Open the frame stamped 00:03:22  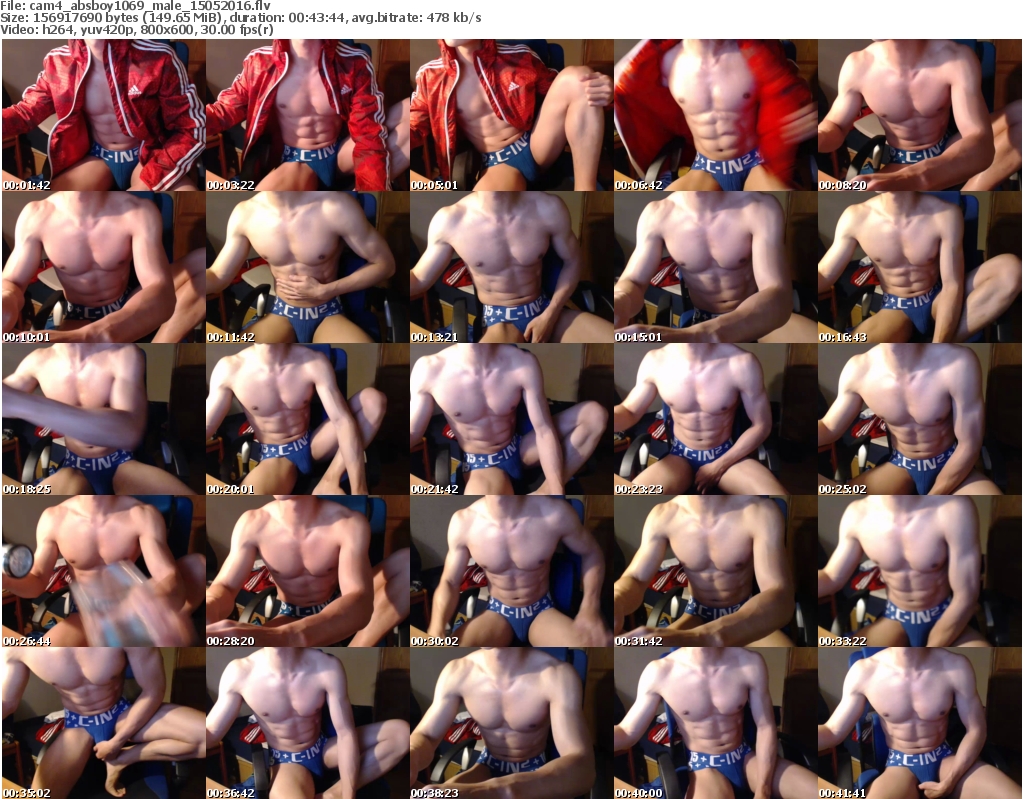(308, 115)
